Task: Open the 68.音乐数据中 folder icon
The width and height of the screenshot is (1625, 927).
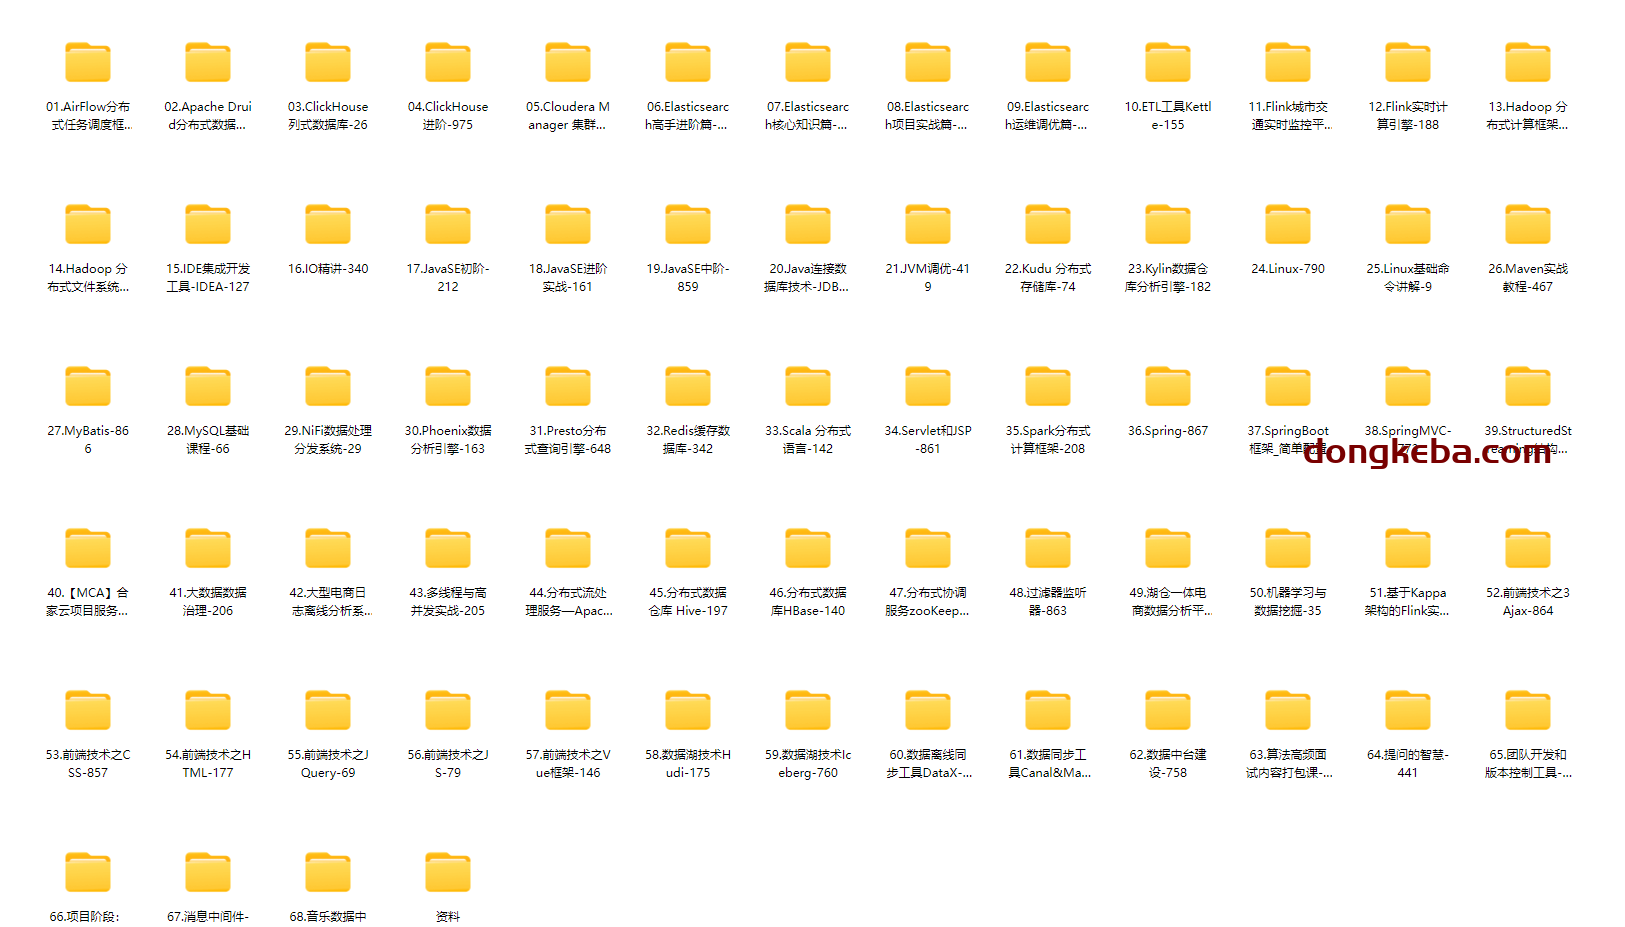Action: 328,872
